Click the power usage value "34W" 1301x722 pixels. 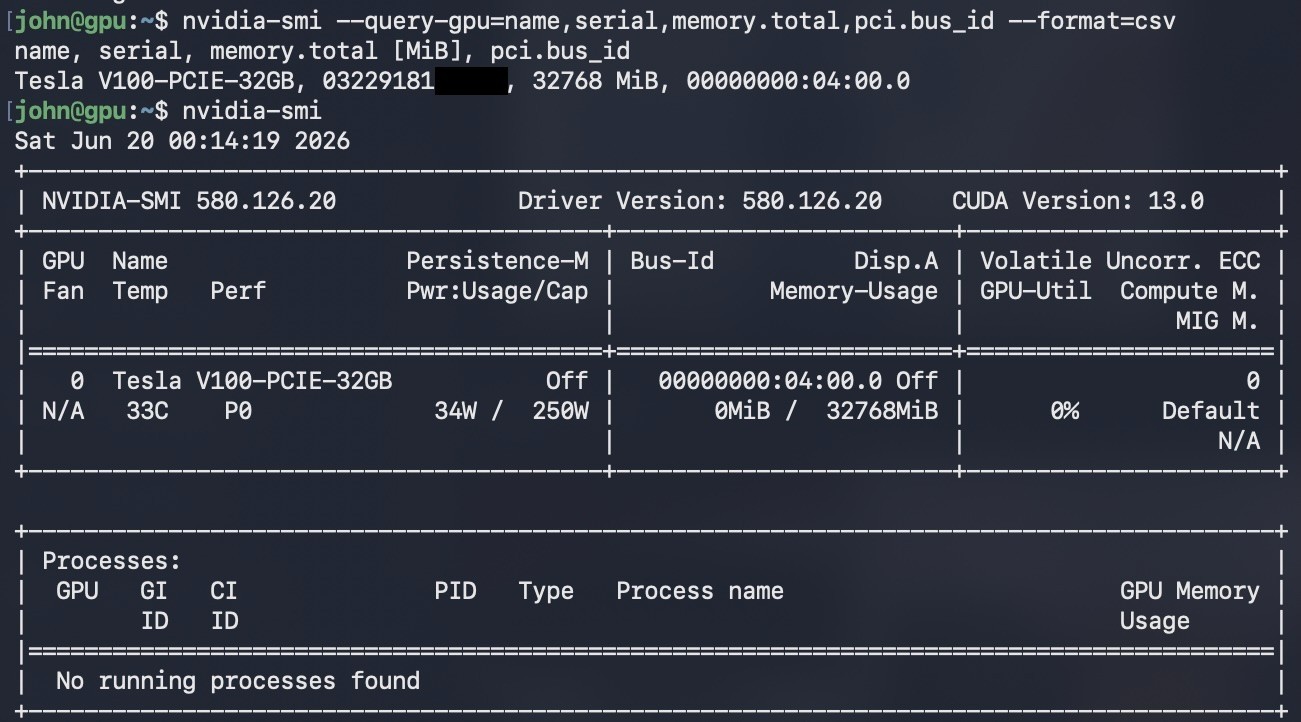pos(455,410)
